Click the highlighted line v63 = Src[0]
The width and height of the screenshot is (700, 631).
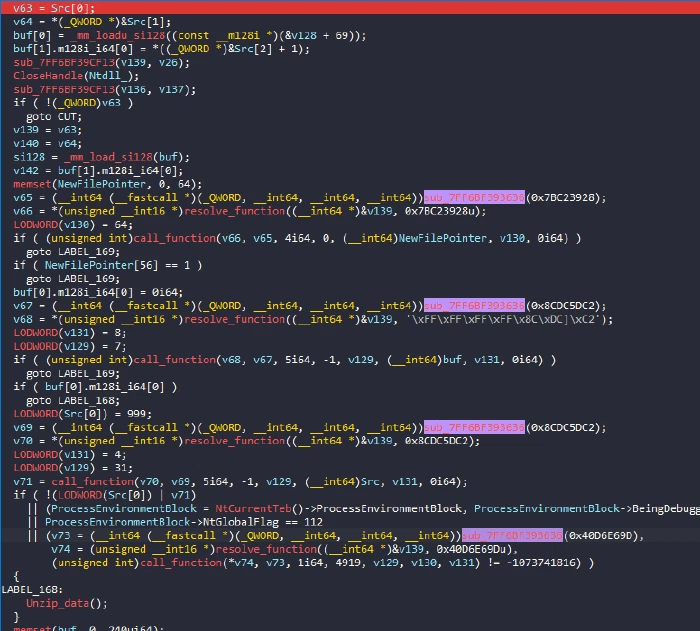click(x=350, y=8)
